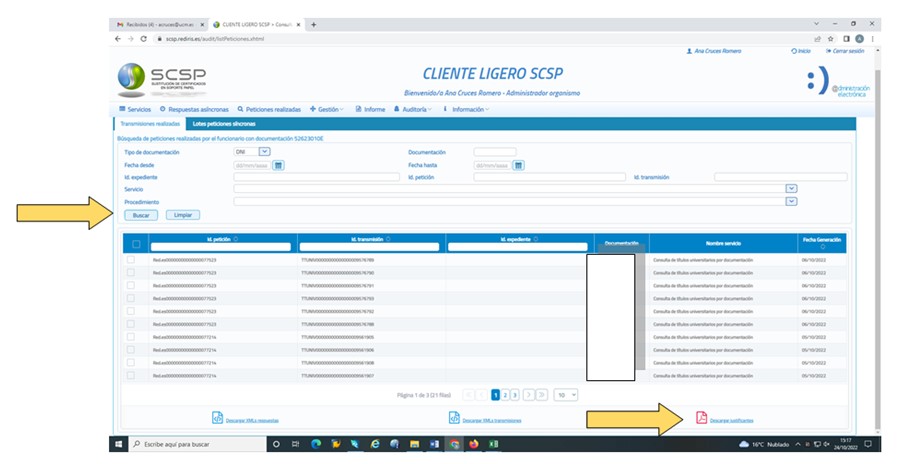912x464 pixels.
Task: Open the Windows notification center icon
Action: tap(868, 444)
